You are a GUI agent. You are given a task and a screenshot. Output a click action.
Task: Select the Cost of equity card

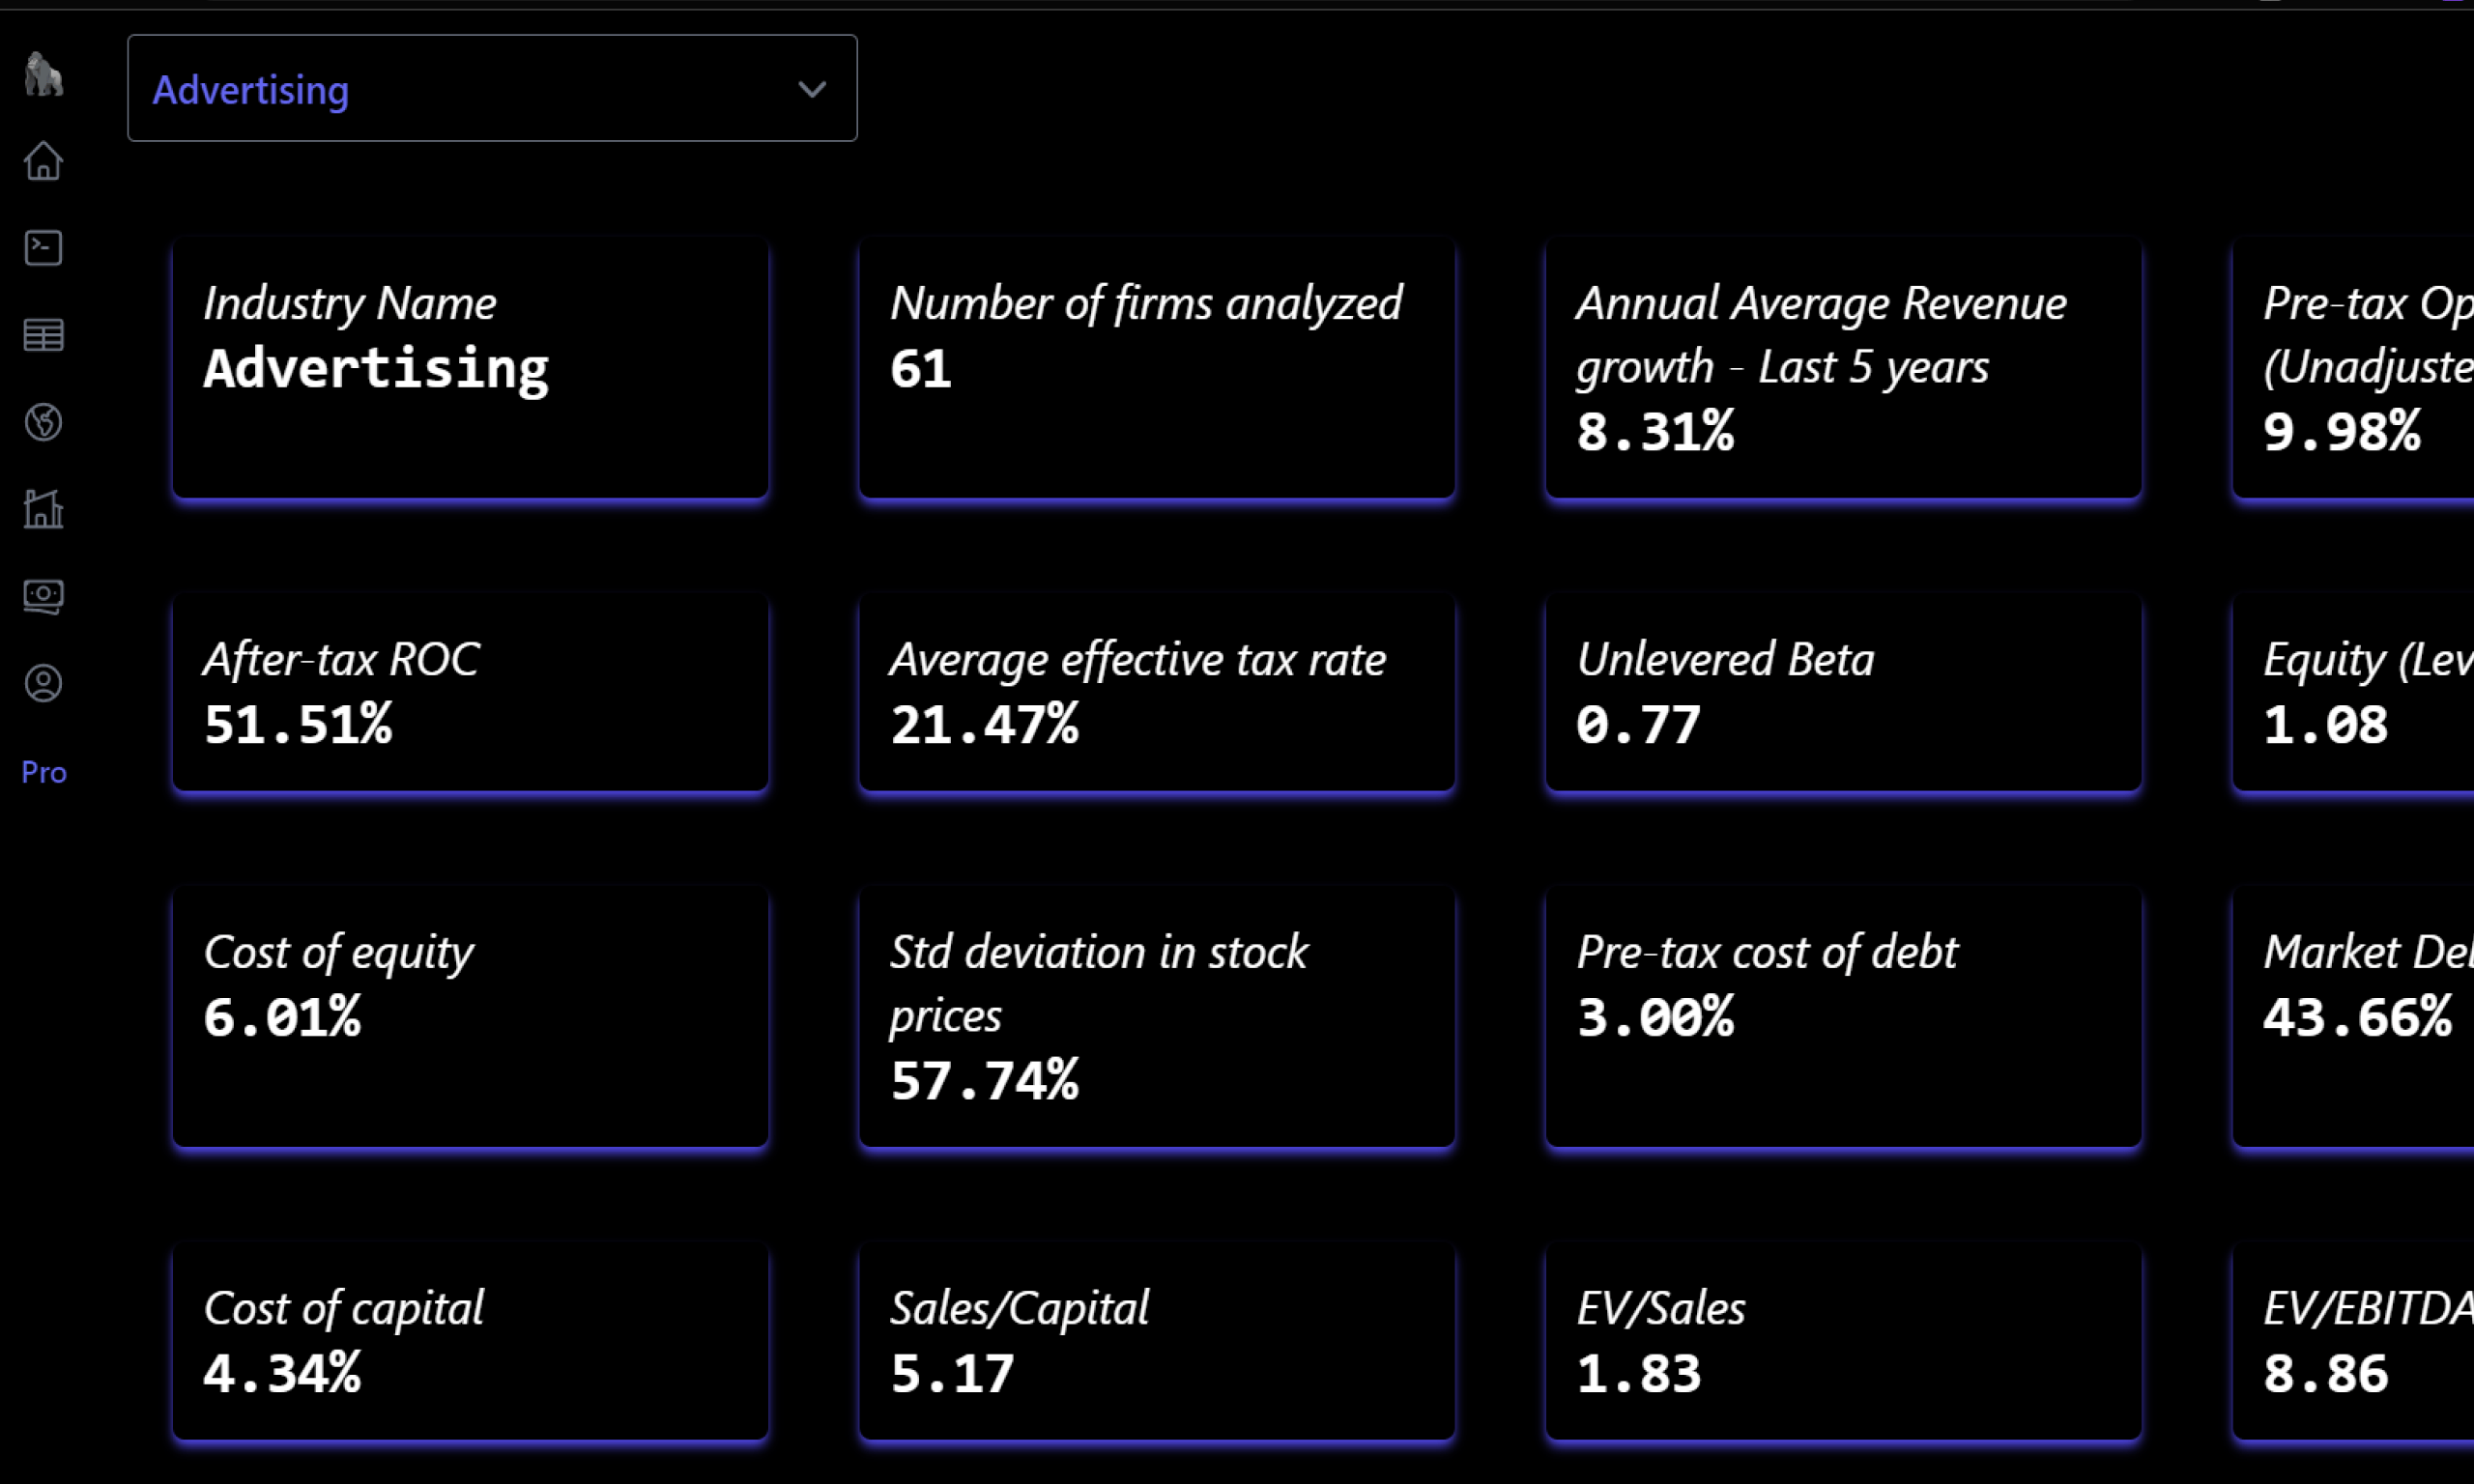[x=470, y=1016]
